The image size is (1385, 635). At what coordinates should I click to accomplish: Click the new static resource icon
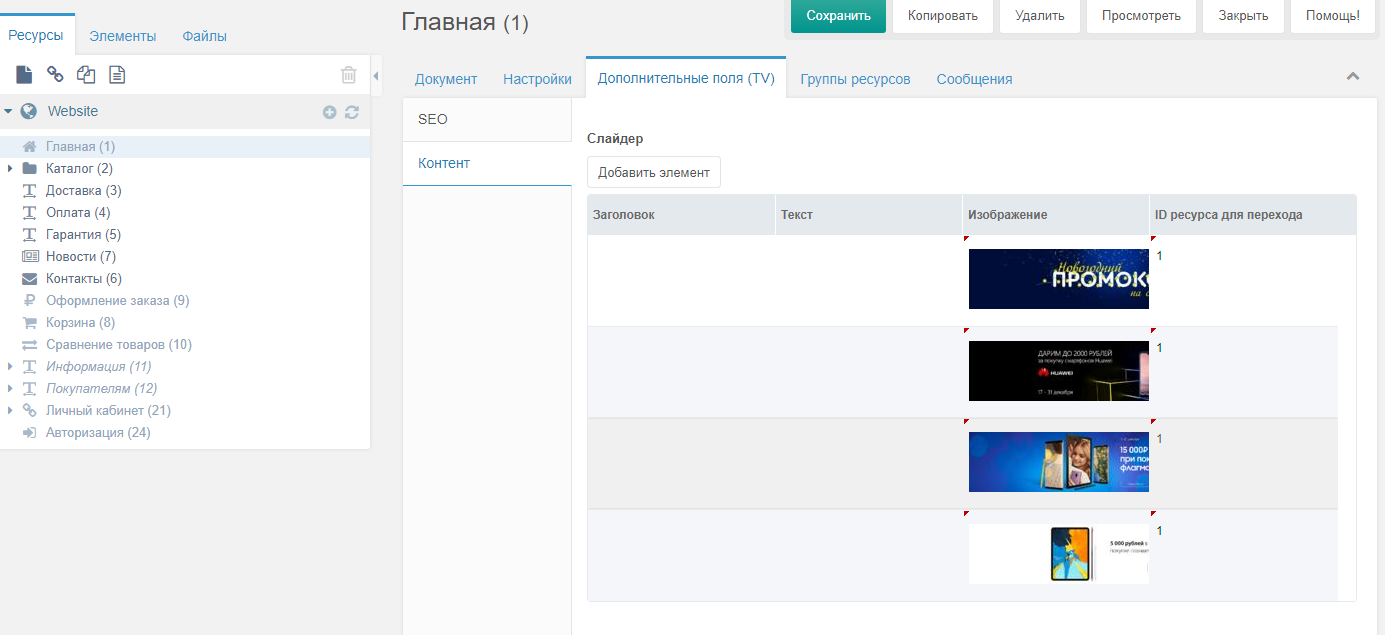pos(117,74)
